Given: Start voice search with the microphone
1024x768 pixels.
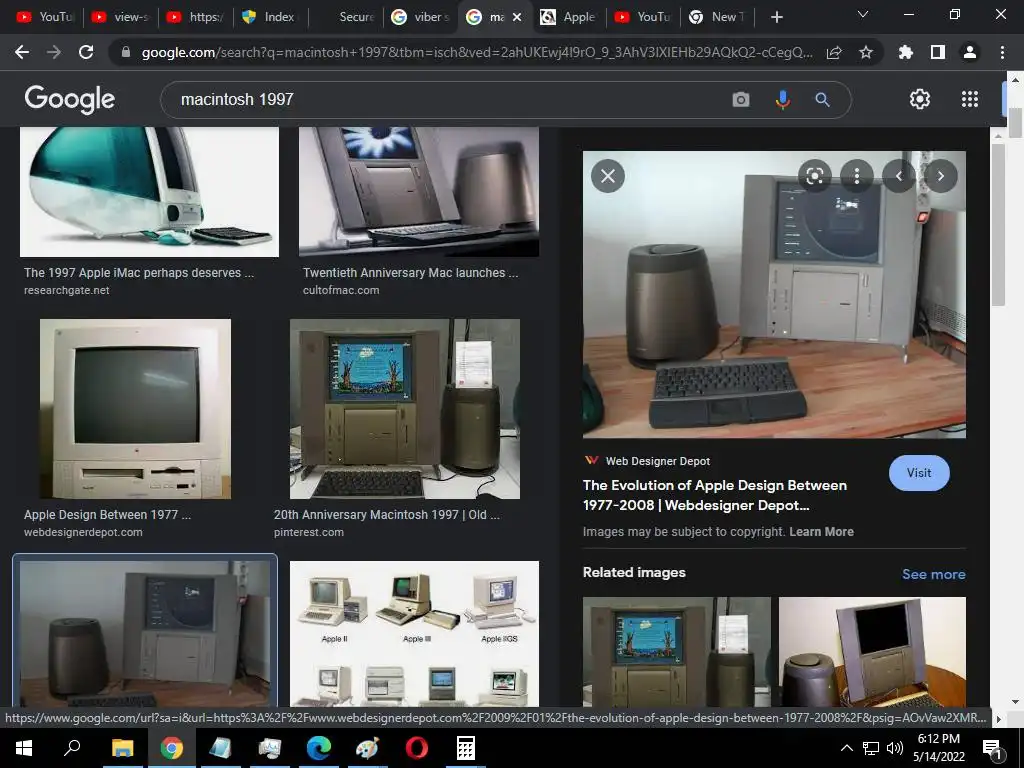Looking at the screenshot, I should [x=782, y=99].
